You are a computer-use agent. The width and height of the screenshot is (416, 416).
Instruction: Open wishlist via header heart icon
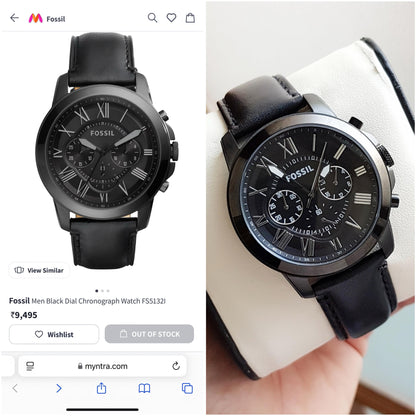pos(171,18)
